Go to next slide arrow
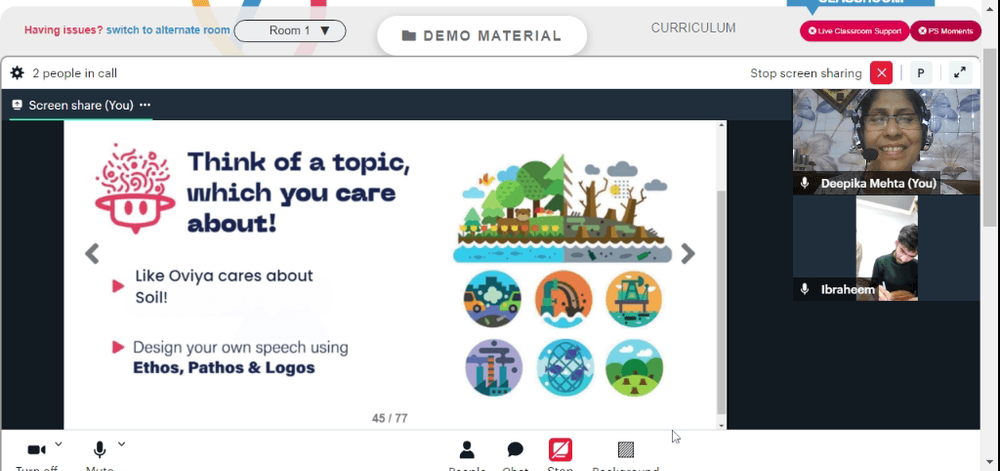1000x471 pixels. [x=688, y=254]
